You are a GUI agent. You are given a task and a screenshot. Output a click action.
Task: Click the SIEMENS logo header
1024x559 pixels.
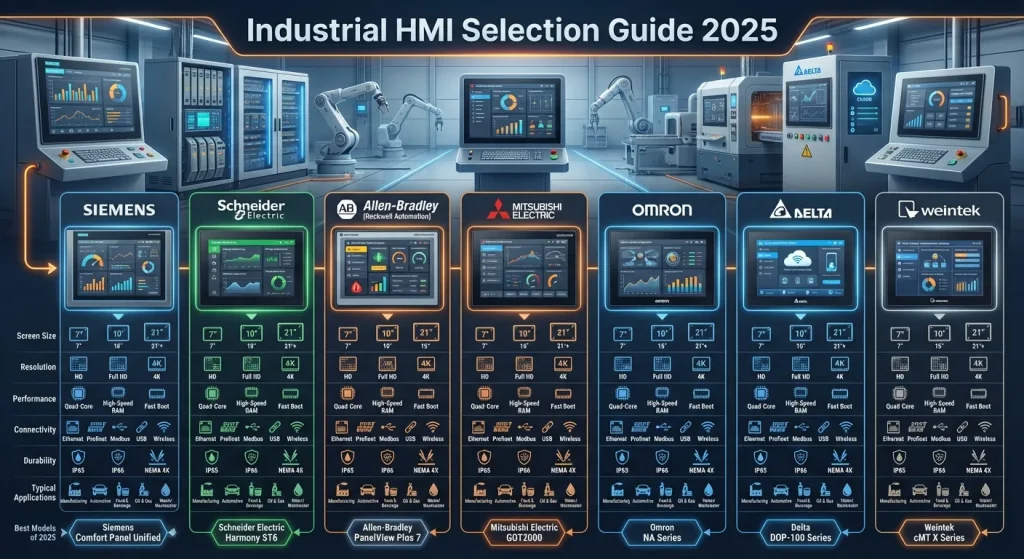point(119,210)
